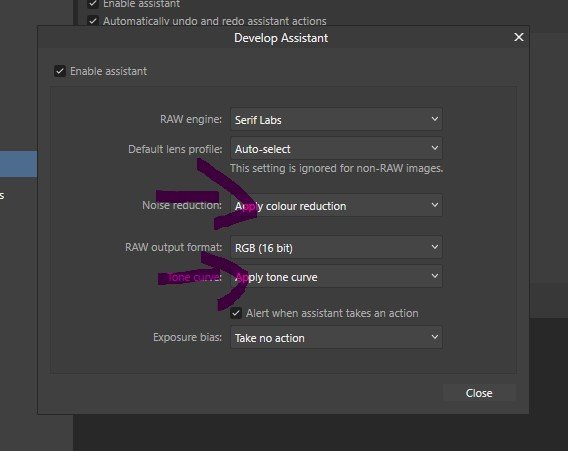
Task: Open the Default lens profile dropdown
Action: [x=336, y=148]
